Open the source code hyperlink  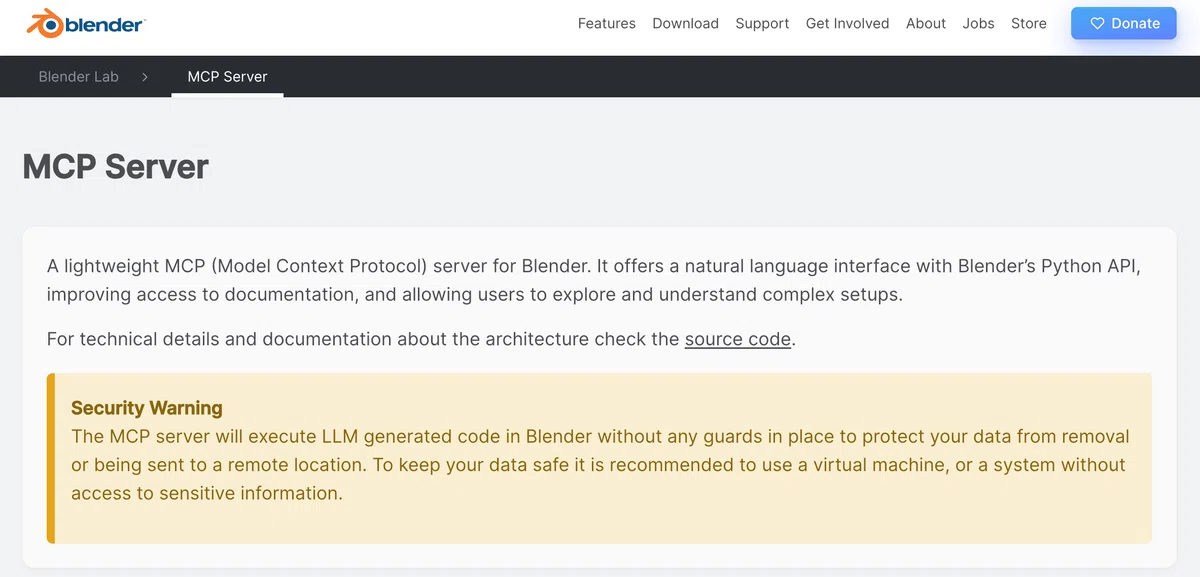click(x=738, y=339)
